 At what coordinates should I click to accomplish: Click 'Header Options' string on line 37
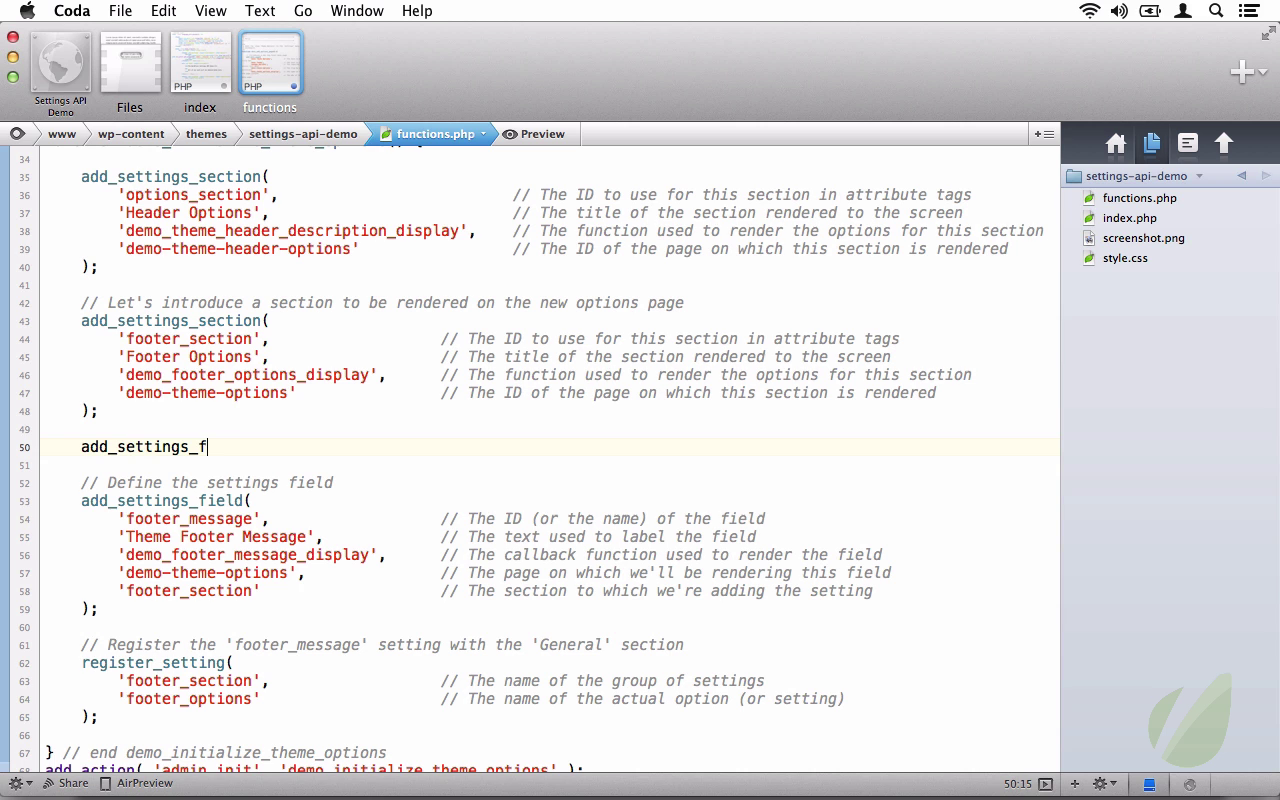coord(191,213)
